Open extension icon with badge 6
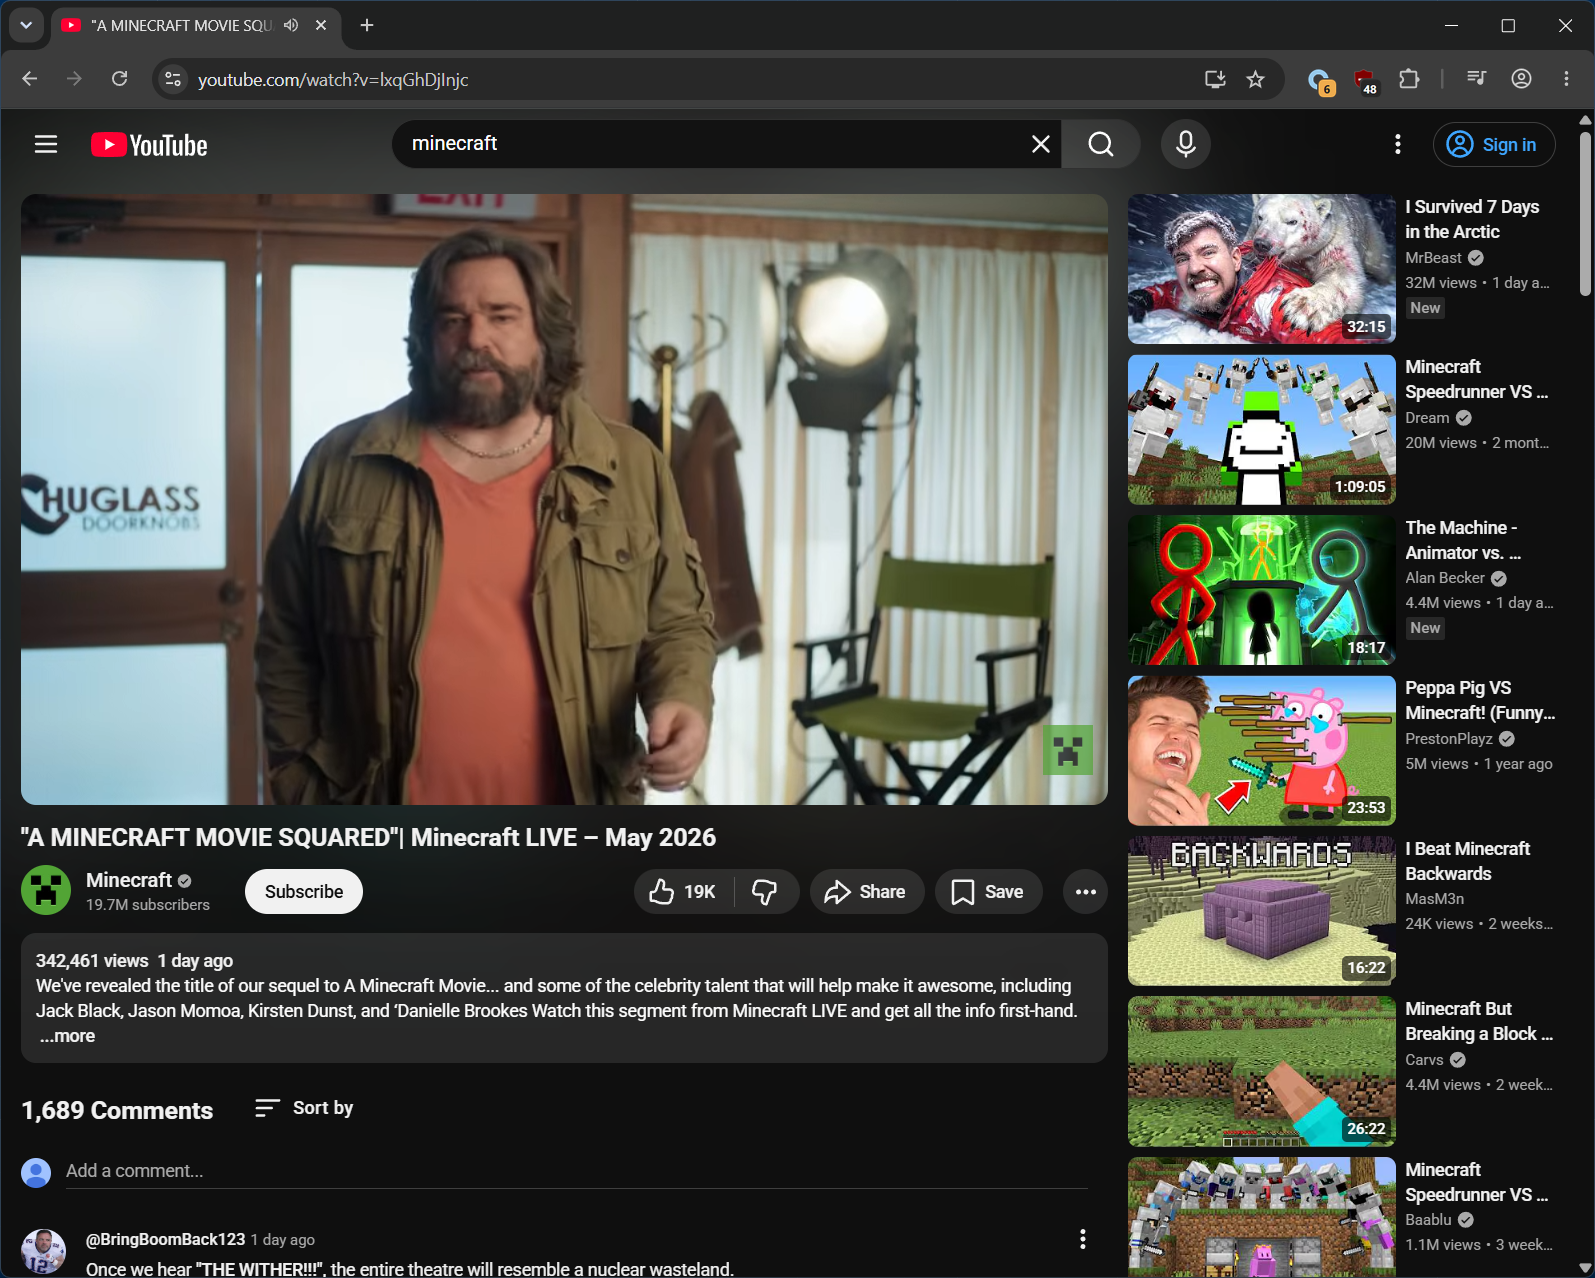 click(1320, 81)
